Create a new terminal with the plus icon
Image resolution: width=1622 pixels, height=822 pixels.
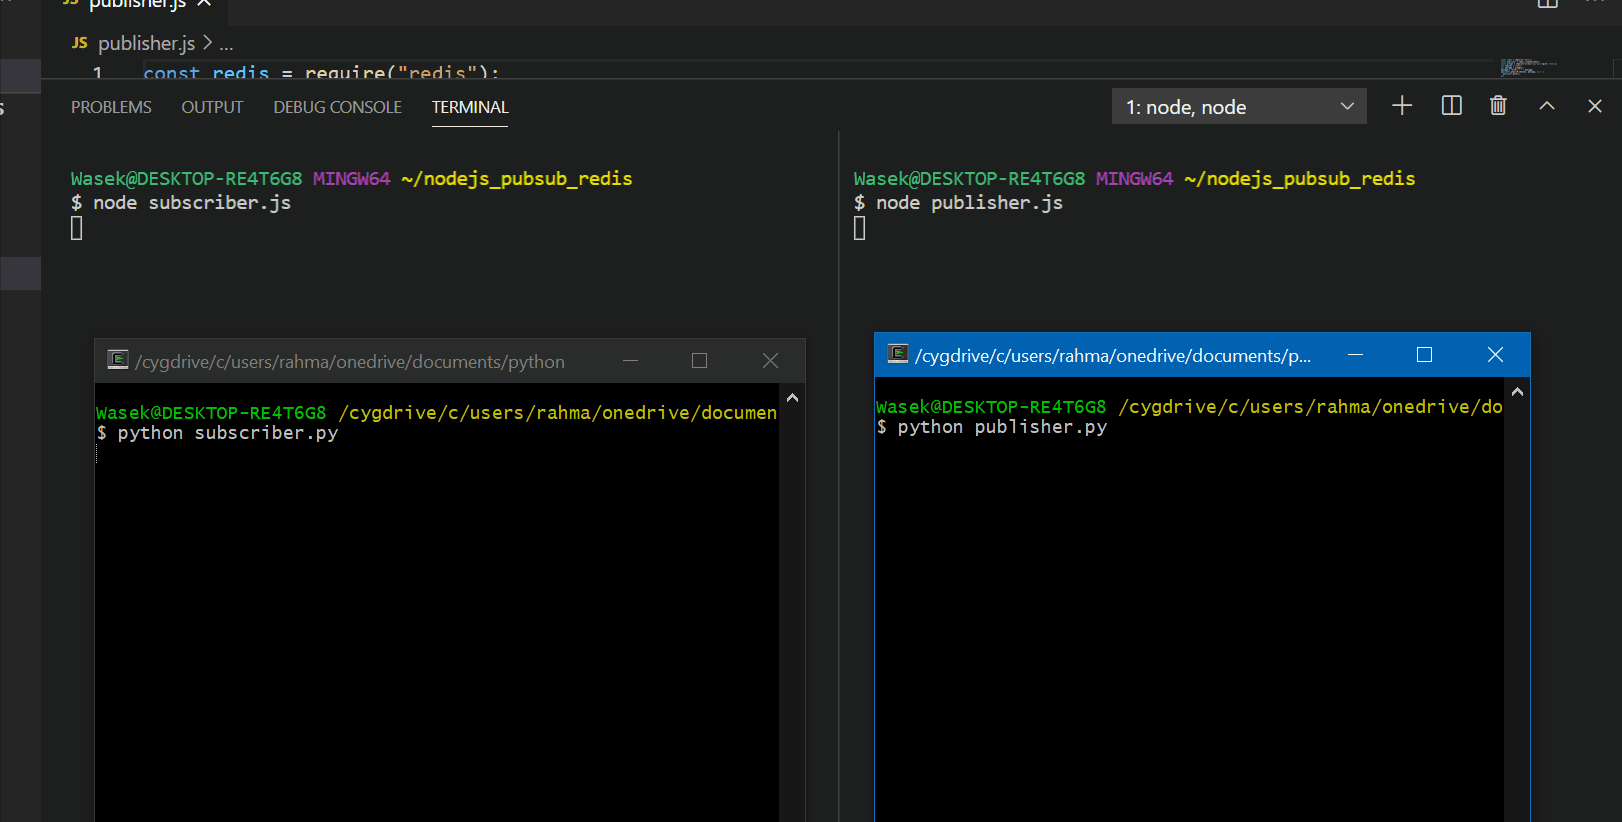coord(1402,106)
